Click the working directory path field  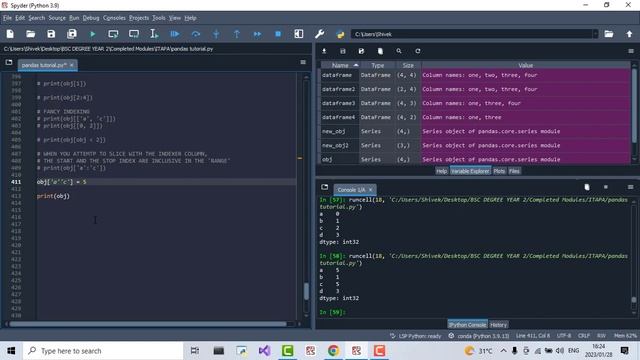(471, 34)
